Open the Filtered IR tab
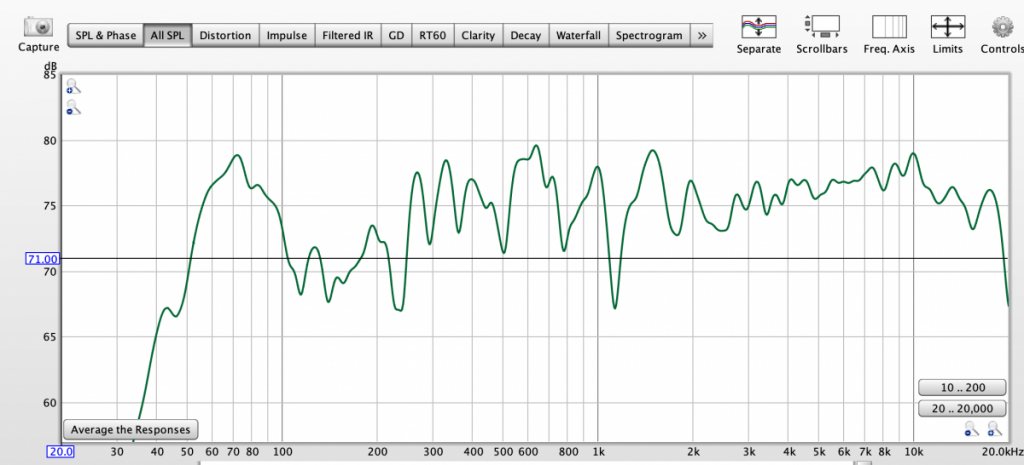 [347, 35]
